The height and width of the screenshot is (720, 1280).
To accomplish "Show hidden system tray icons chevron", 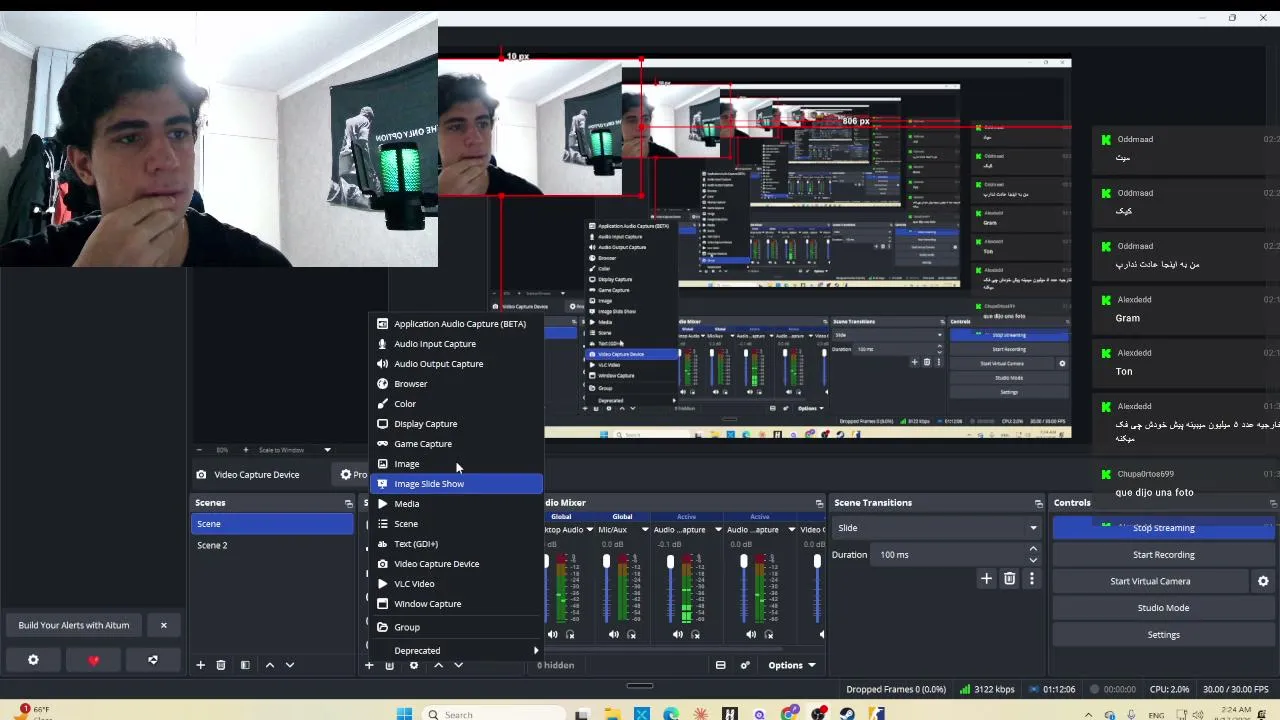I will tap(1088, 714).
